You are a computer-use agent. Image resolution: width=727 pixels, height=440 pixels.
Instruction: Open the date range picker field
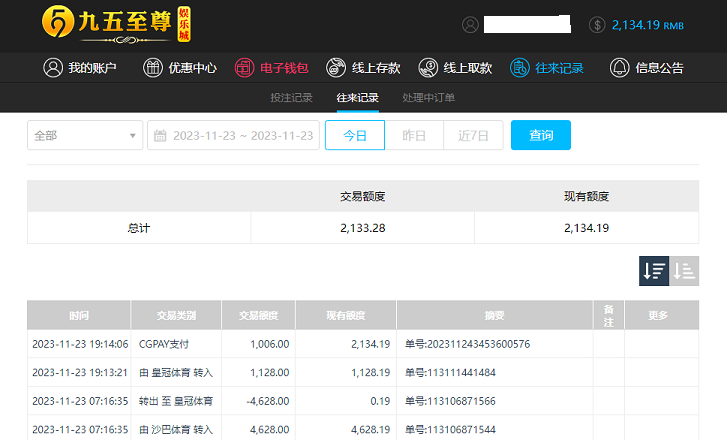coord(233,135)
